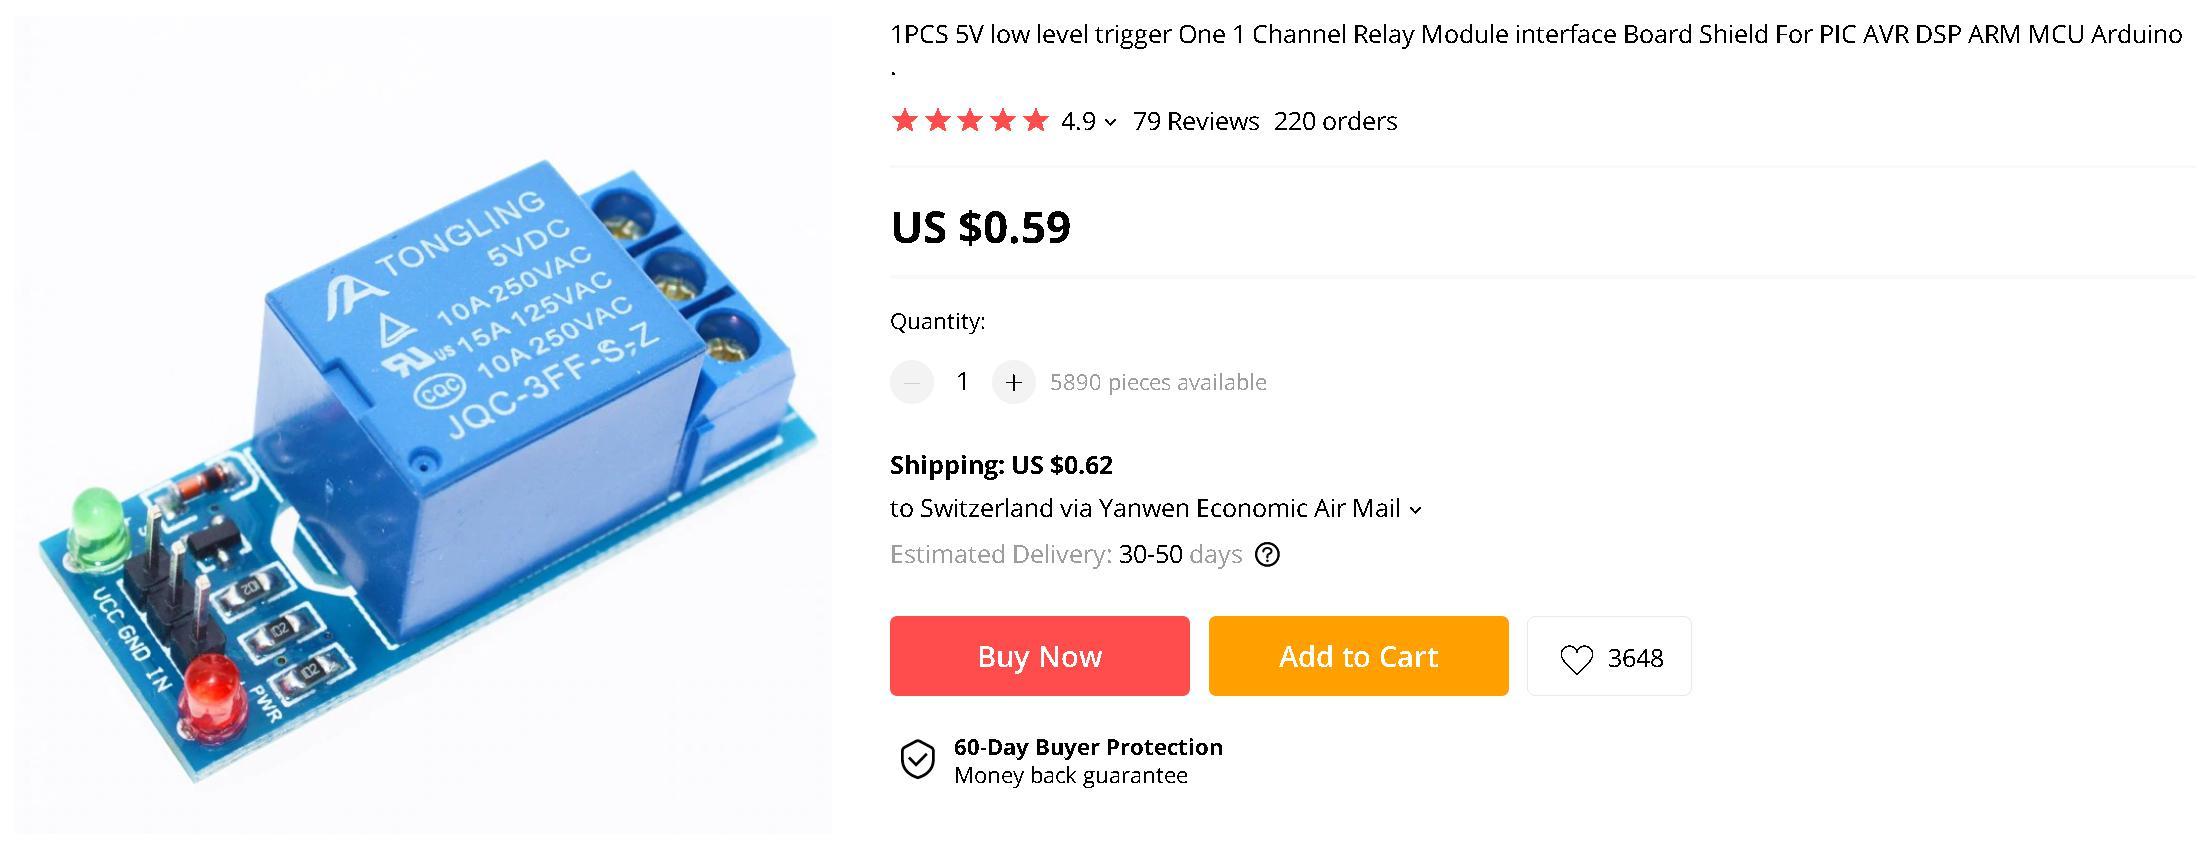The width and height of the screenshot is (2199, 859).
Task: Expand the 4.9 rating breakdown chevron
Action: tap(1110, 122)
